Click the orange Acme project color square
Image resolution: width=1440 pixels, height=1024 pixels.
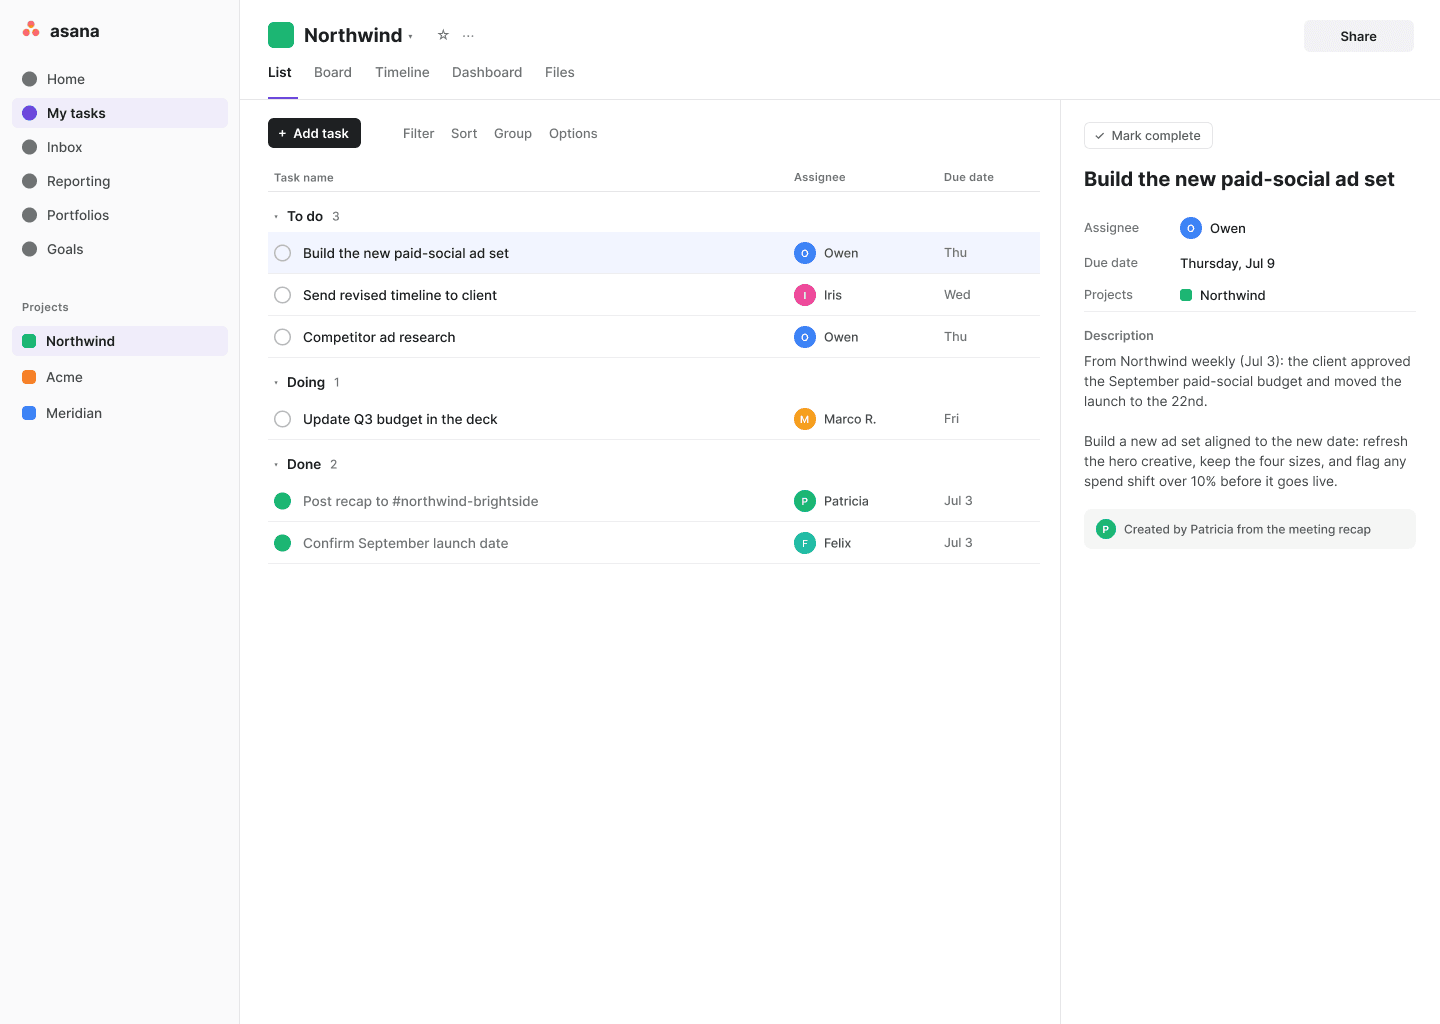tap(29, 377)
